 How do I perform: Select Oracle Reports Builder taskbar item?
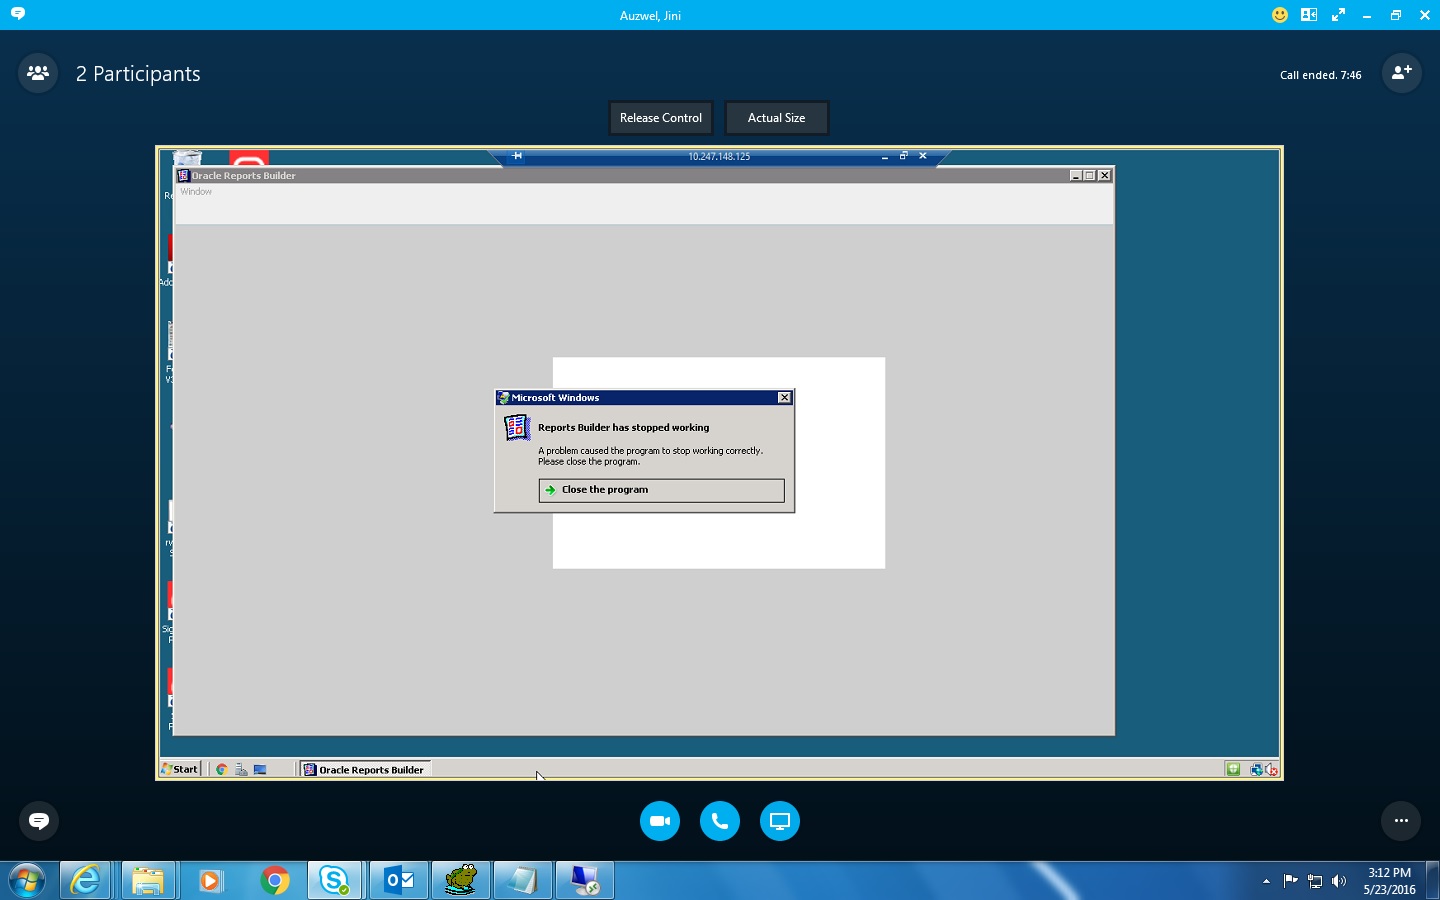365,769
